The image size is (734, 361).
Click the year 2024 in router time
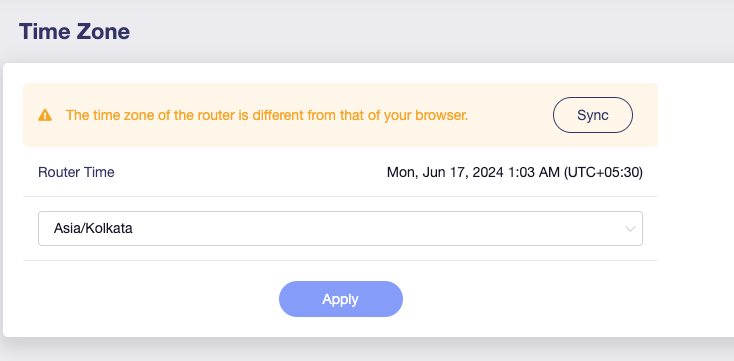pos(488,173)
